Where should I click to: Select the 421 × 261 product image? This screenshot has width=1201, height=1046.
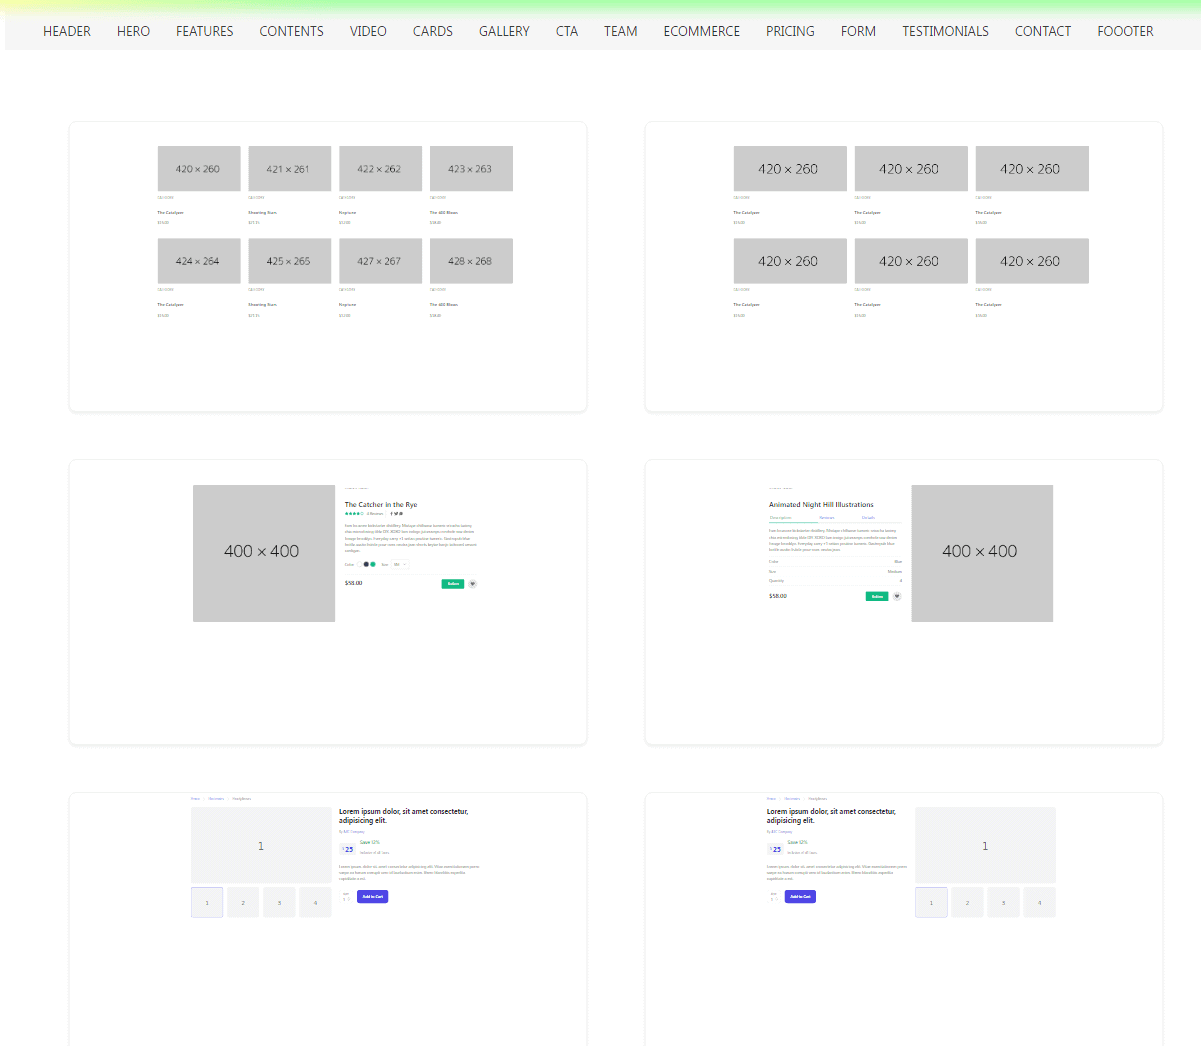(289, 169)
